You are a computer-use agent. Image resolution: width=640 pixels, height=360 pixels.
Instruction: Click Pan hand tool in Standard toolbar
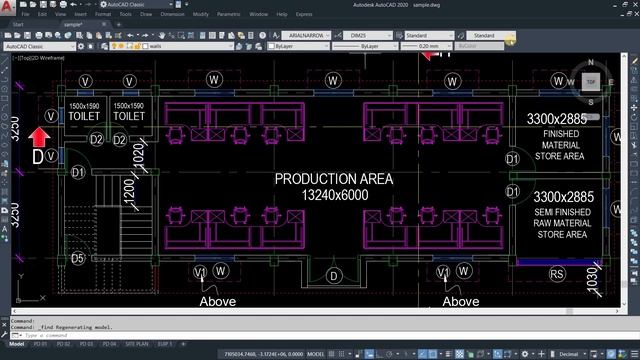162,36
